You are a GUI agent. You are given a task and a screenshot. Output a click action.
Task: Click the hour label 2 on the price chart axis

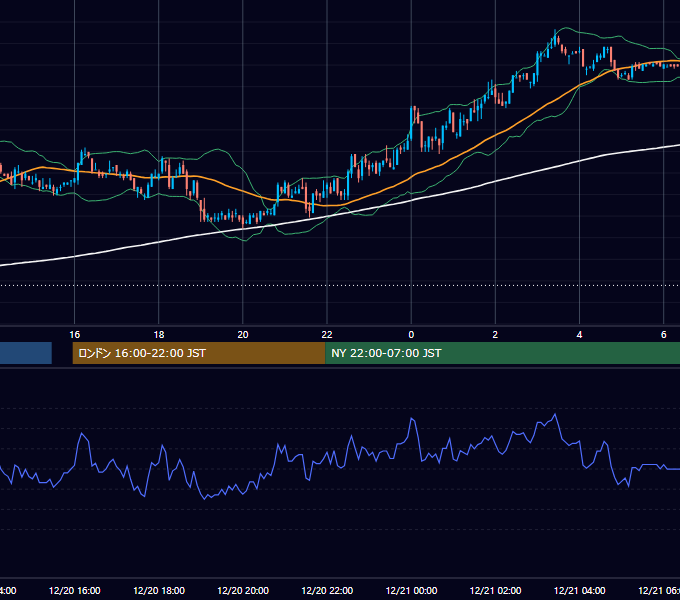point(495,334)
